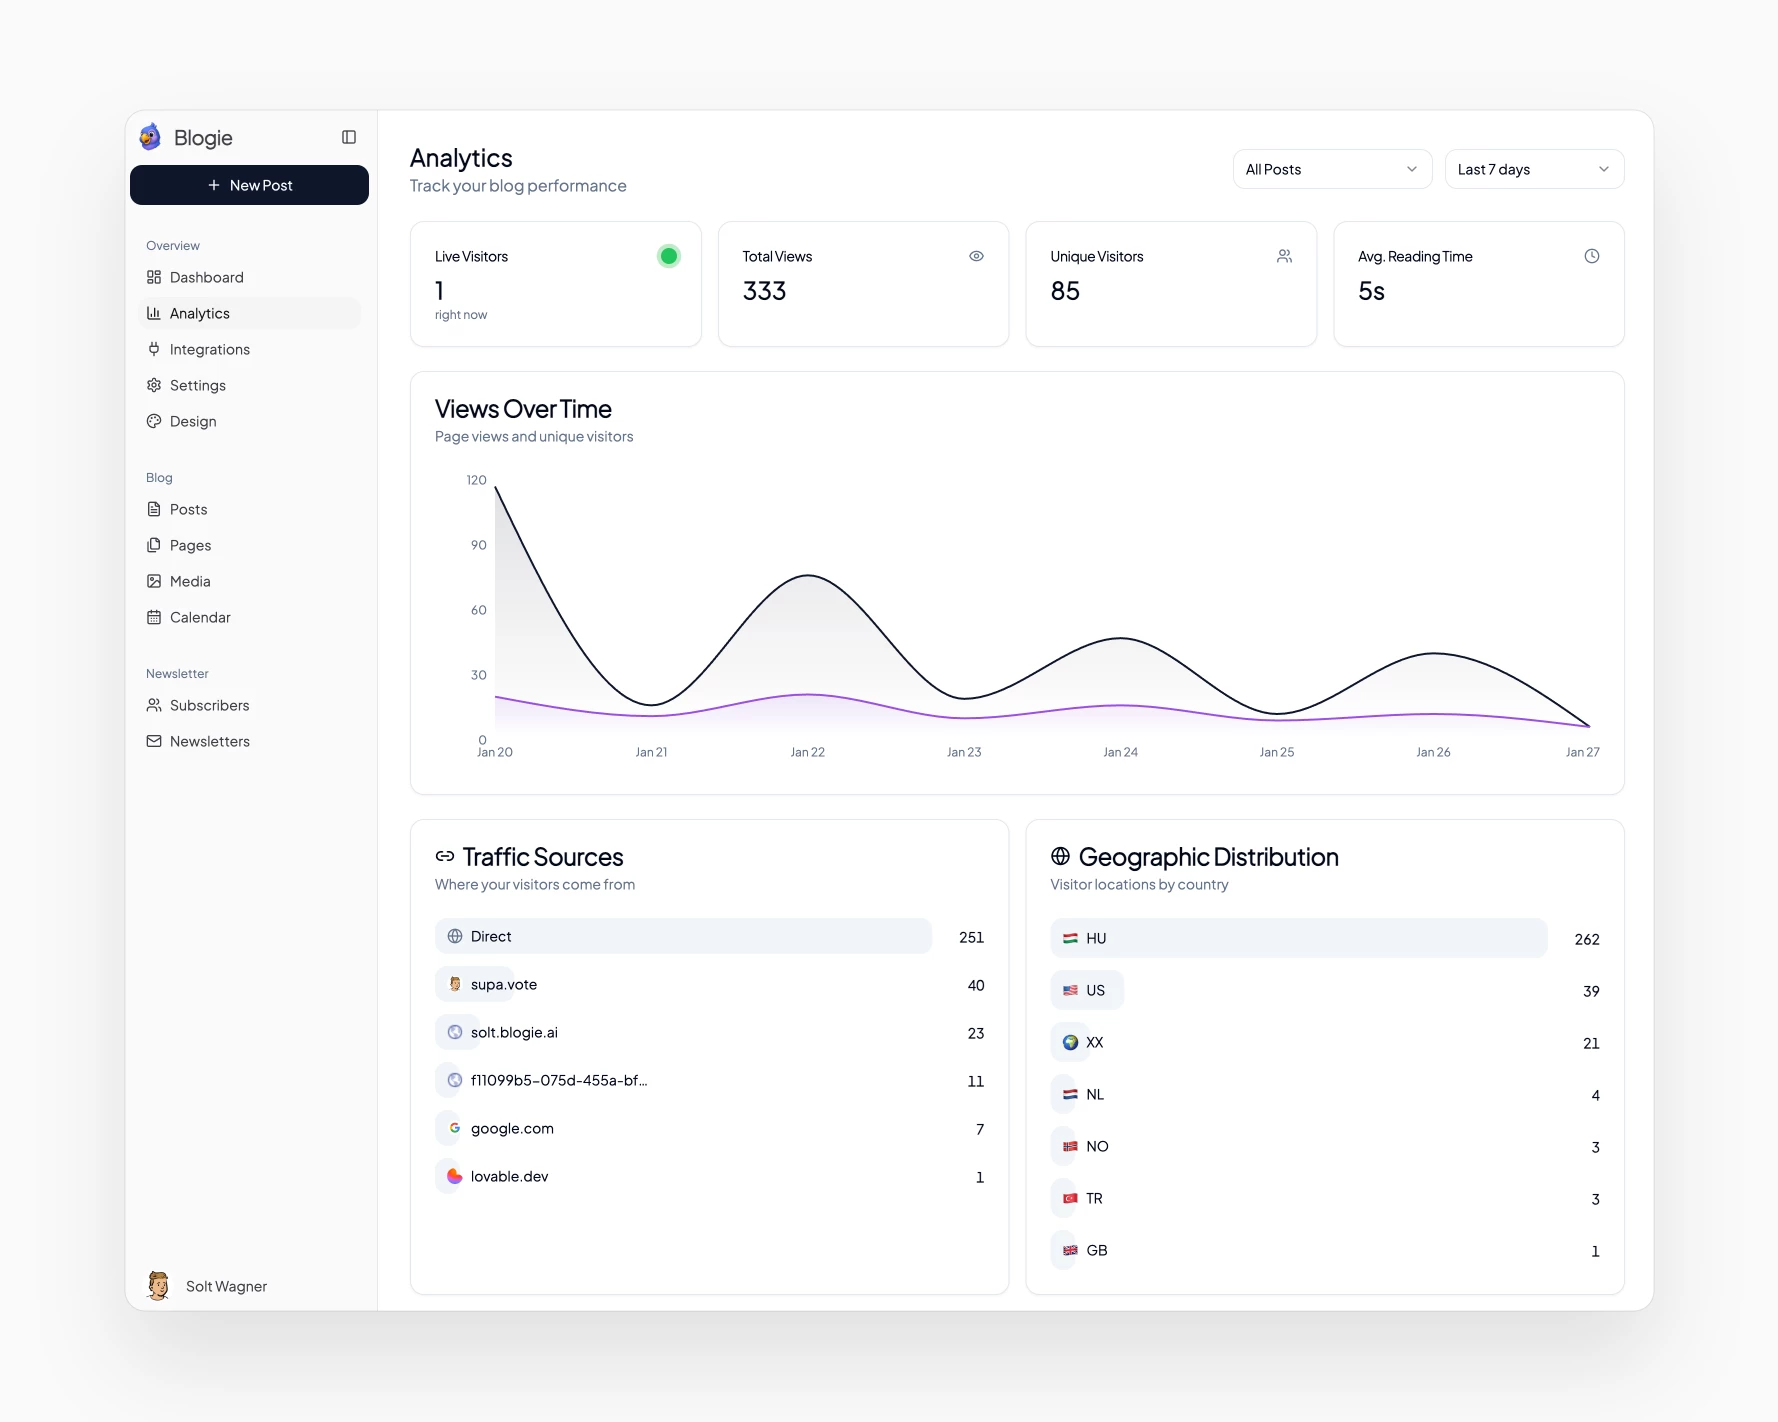
Task: Click the Design palette icon
Action: pos(154,421)
